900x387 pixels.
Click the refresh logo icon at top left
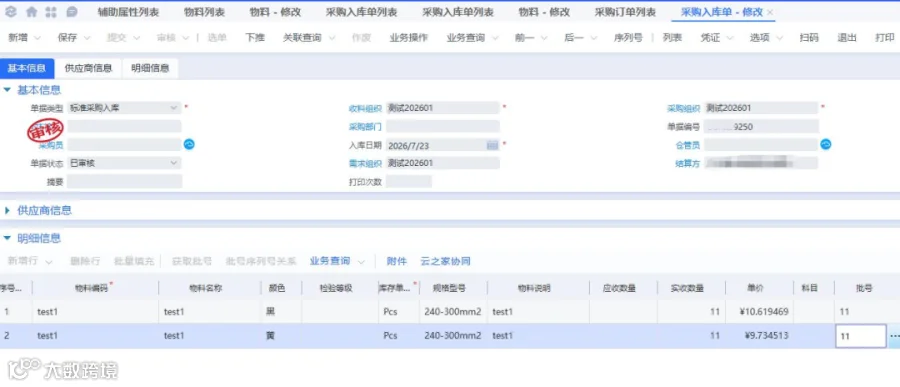coord(11,12)
